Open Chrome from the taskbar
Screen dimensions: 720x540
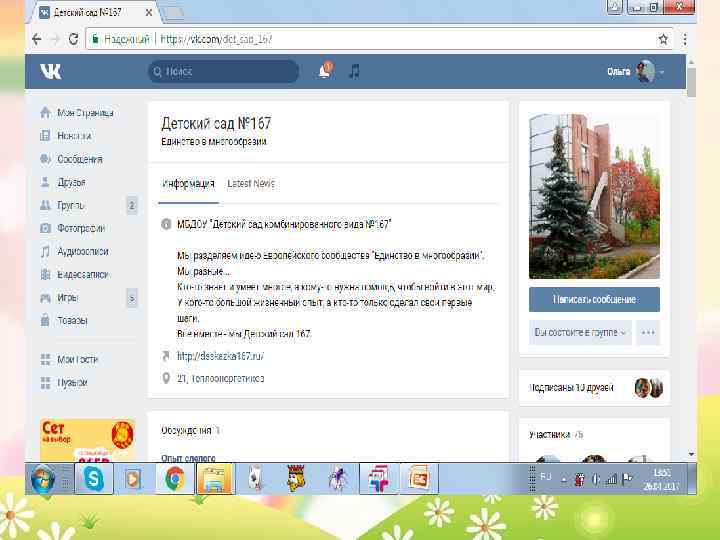[x=174, y=479]
